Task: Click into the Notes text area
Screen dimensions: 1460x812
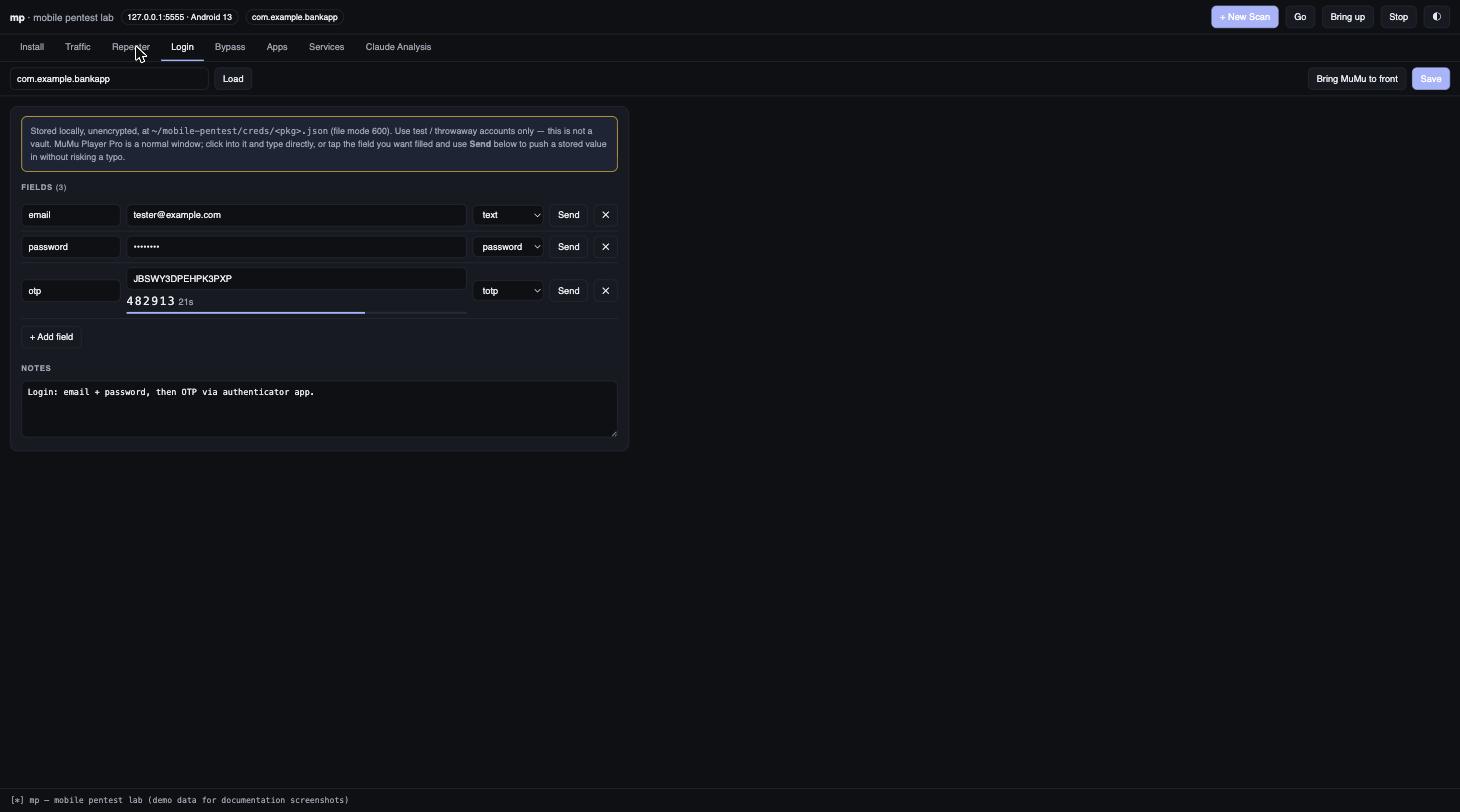Action: coord(319,409)
